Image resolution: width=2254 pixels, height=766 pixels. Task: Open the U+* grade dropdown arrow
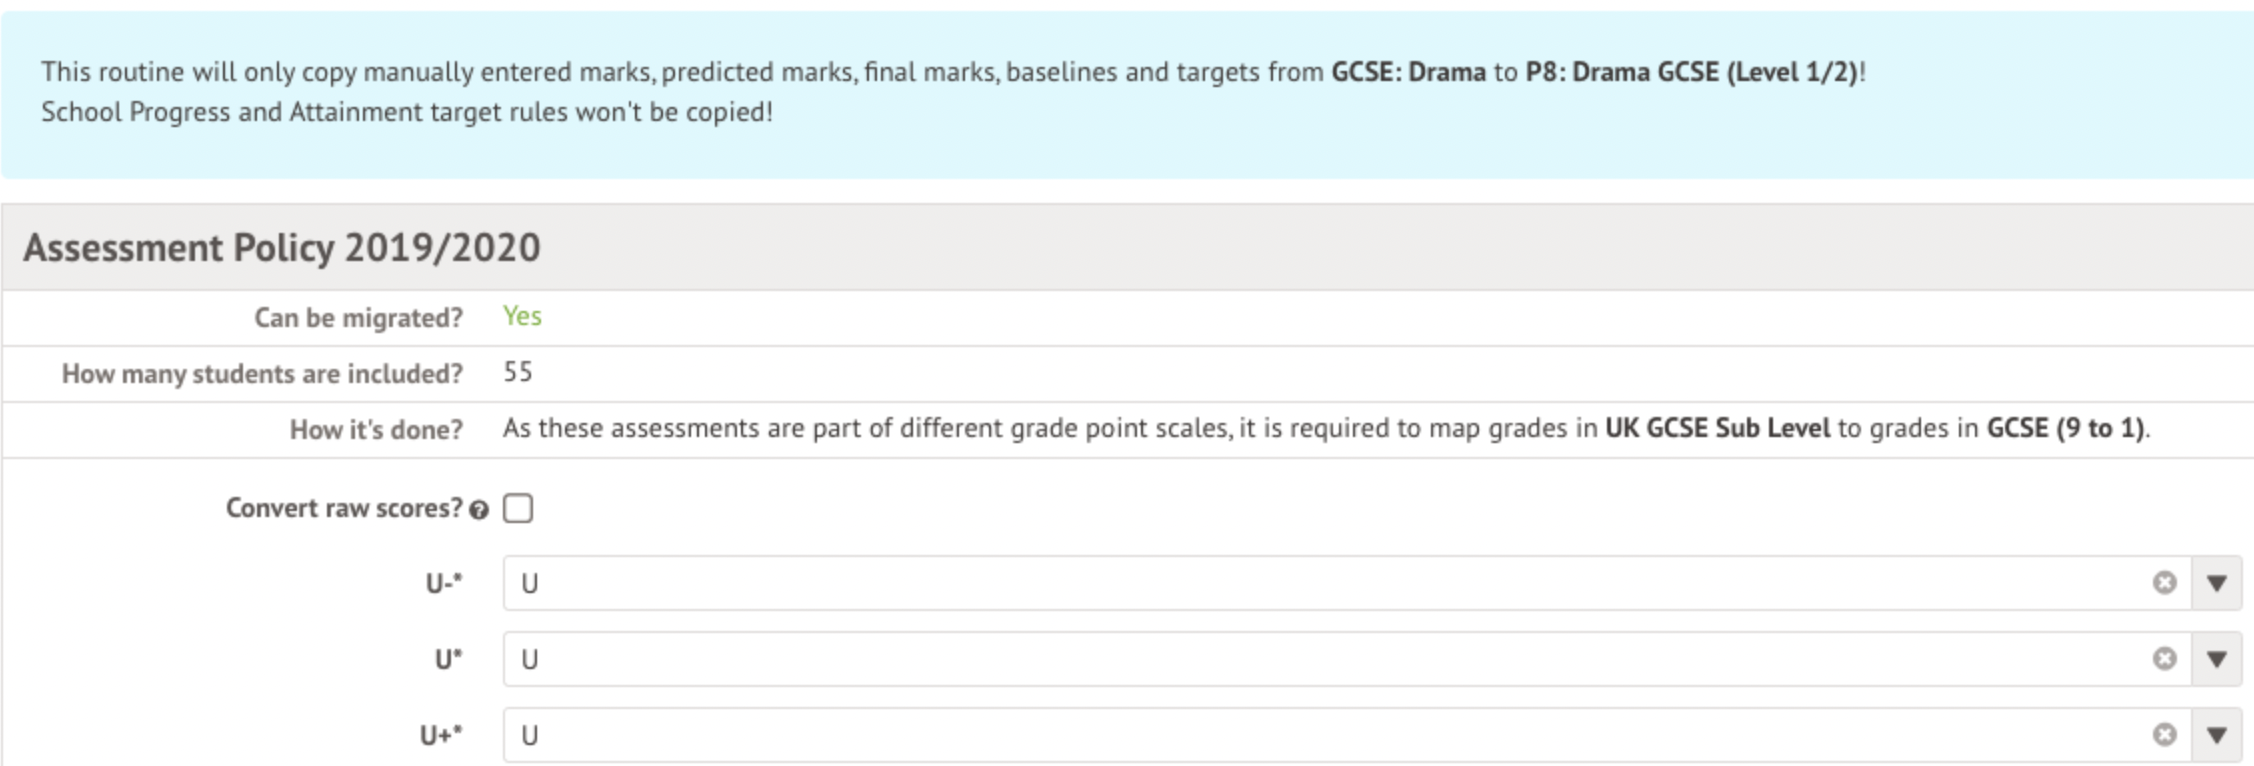(x=2217, y=735)
